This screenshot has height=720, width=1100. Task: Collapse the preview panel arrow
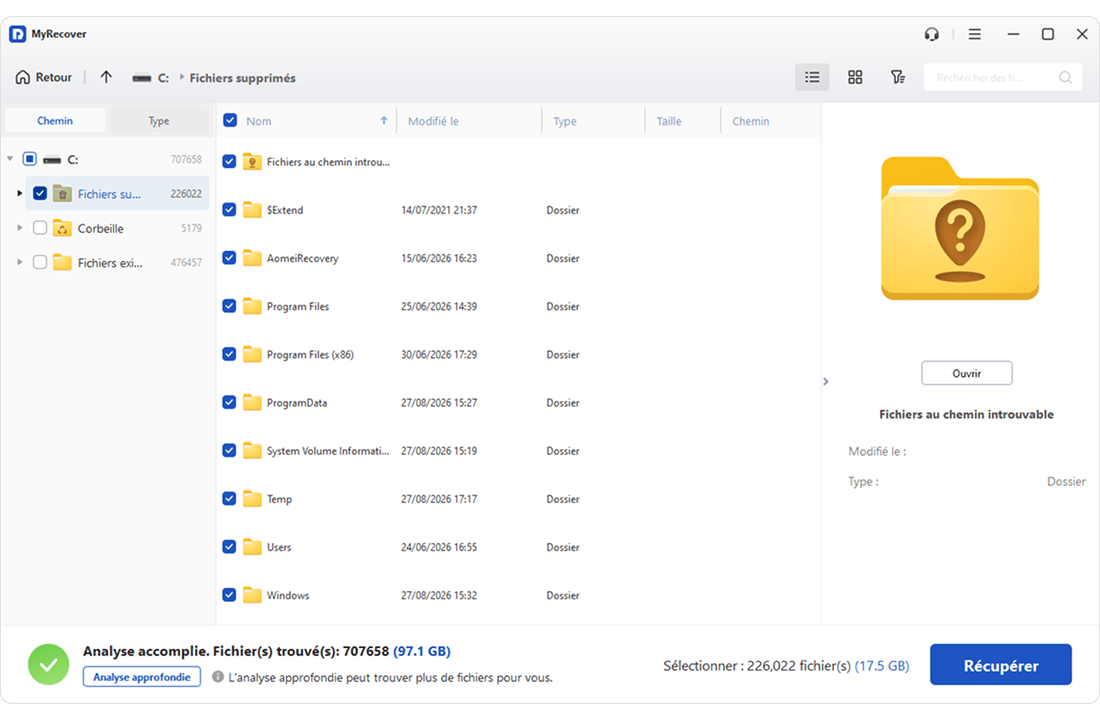(826, 381)
